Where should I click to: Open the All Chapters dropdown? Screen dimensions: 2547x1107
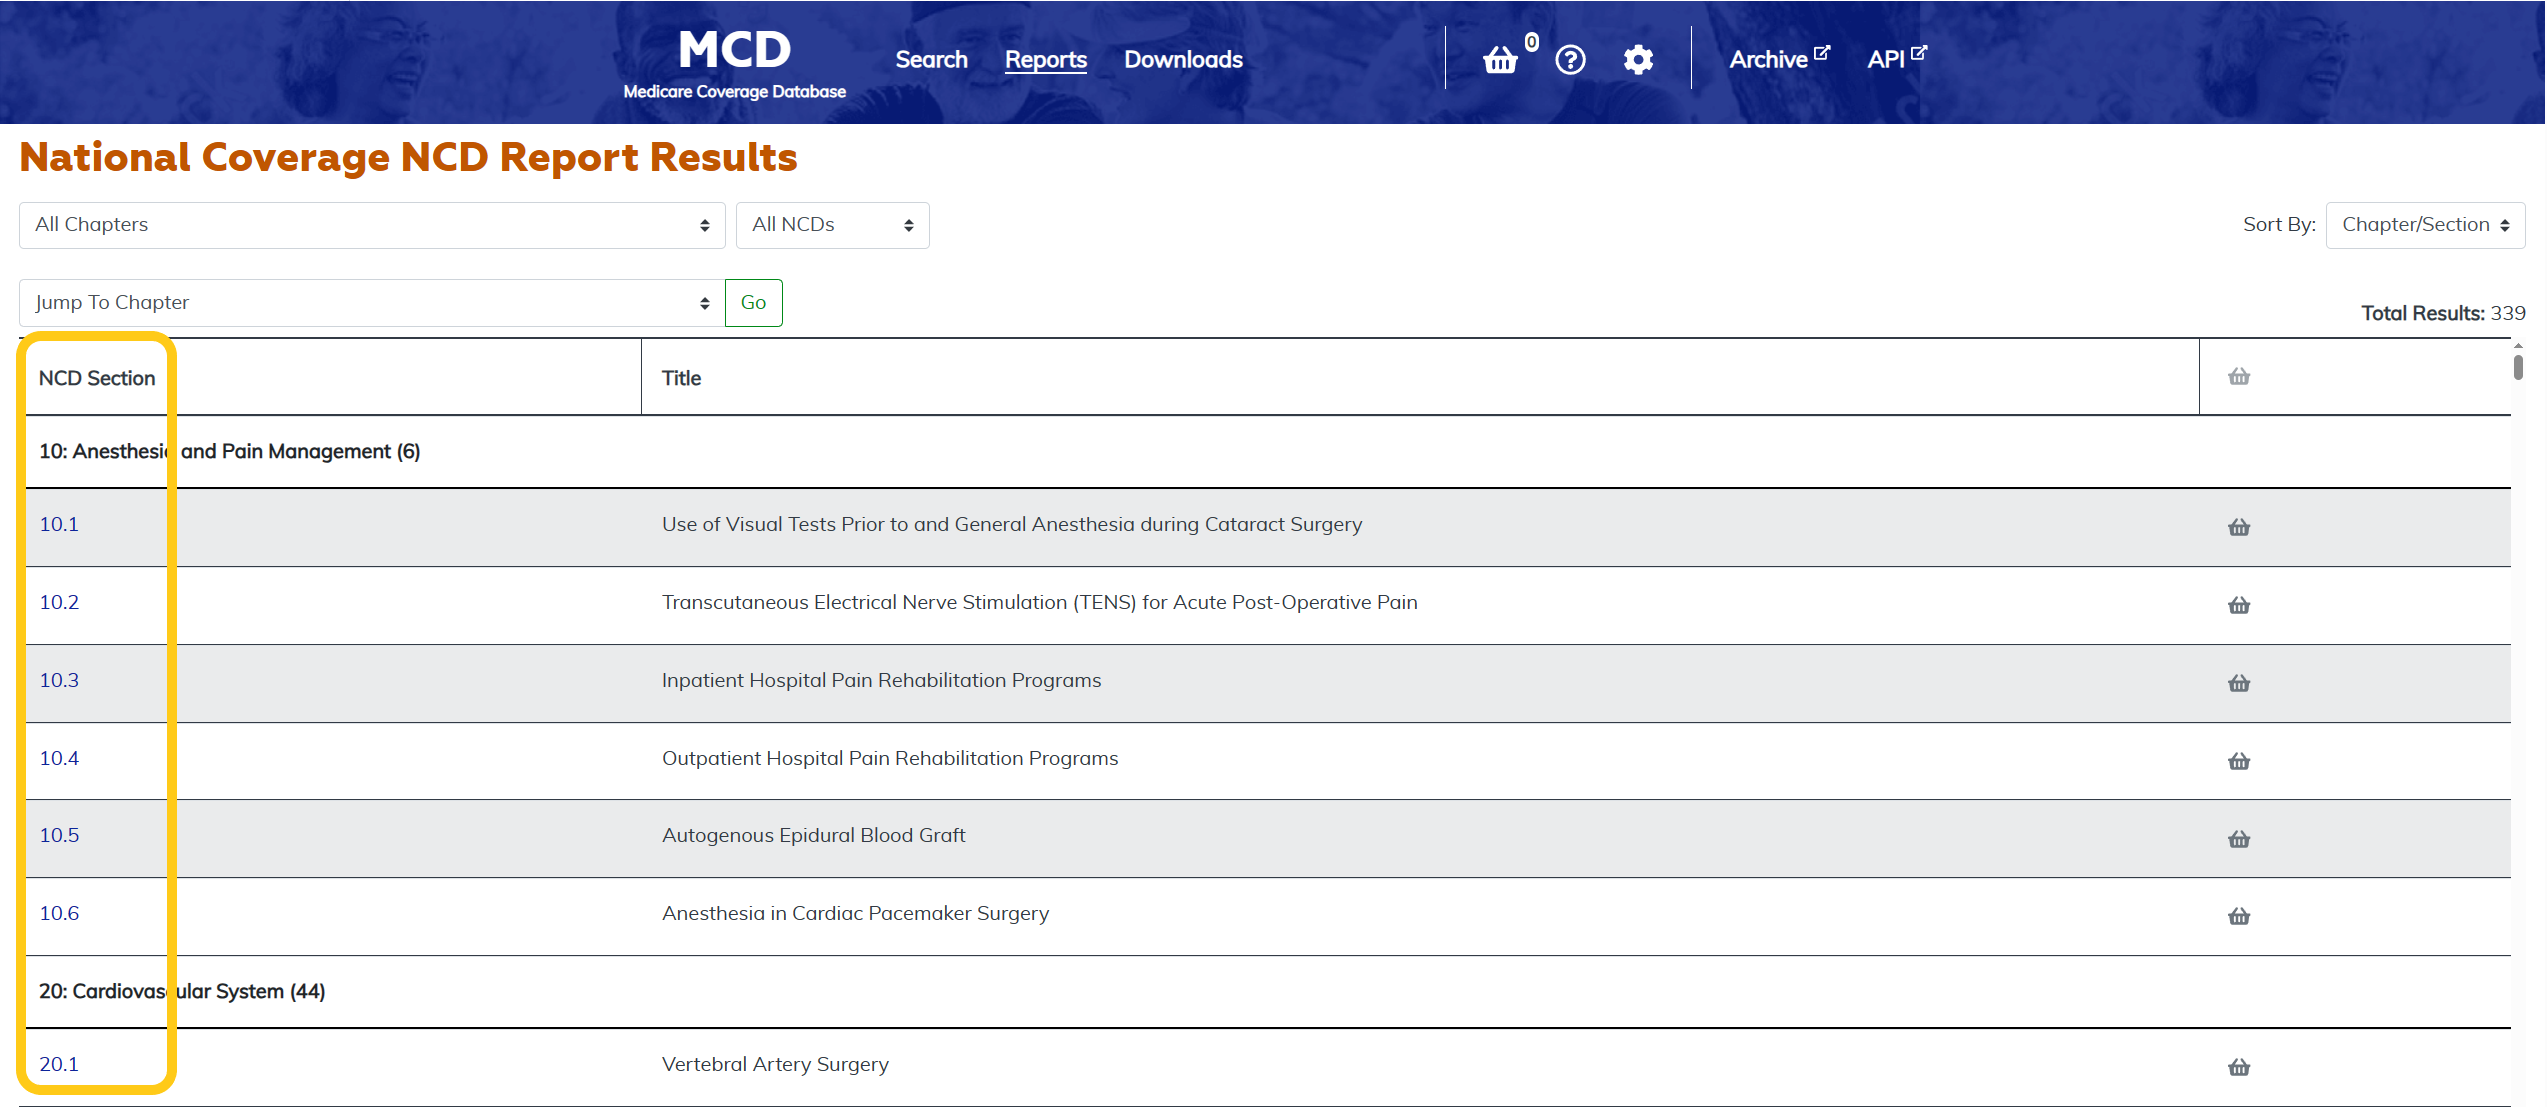(371, 225)
